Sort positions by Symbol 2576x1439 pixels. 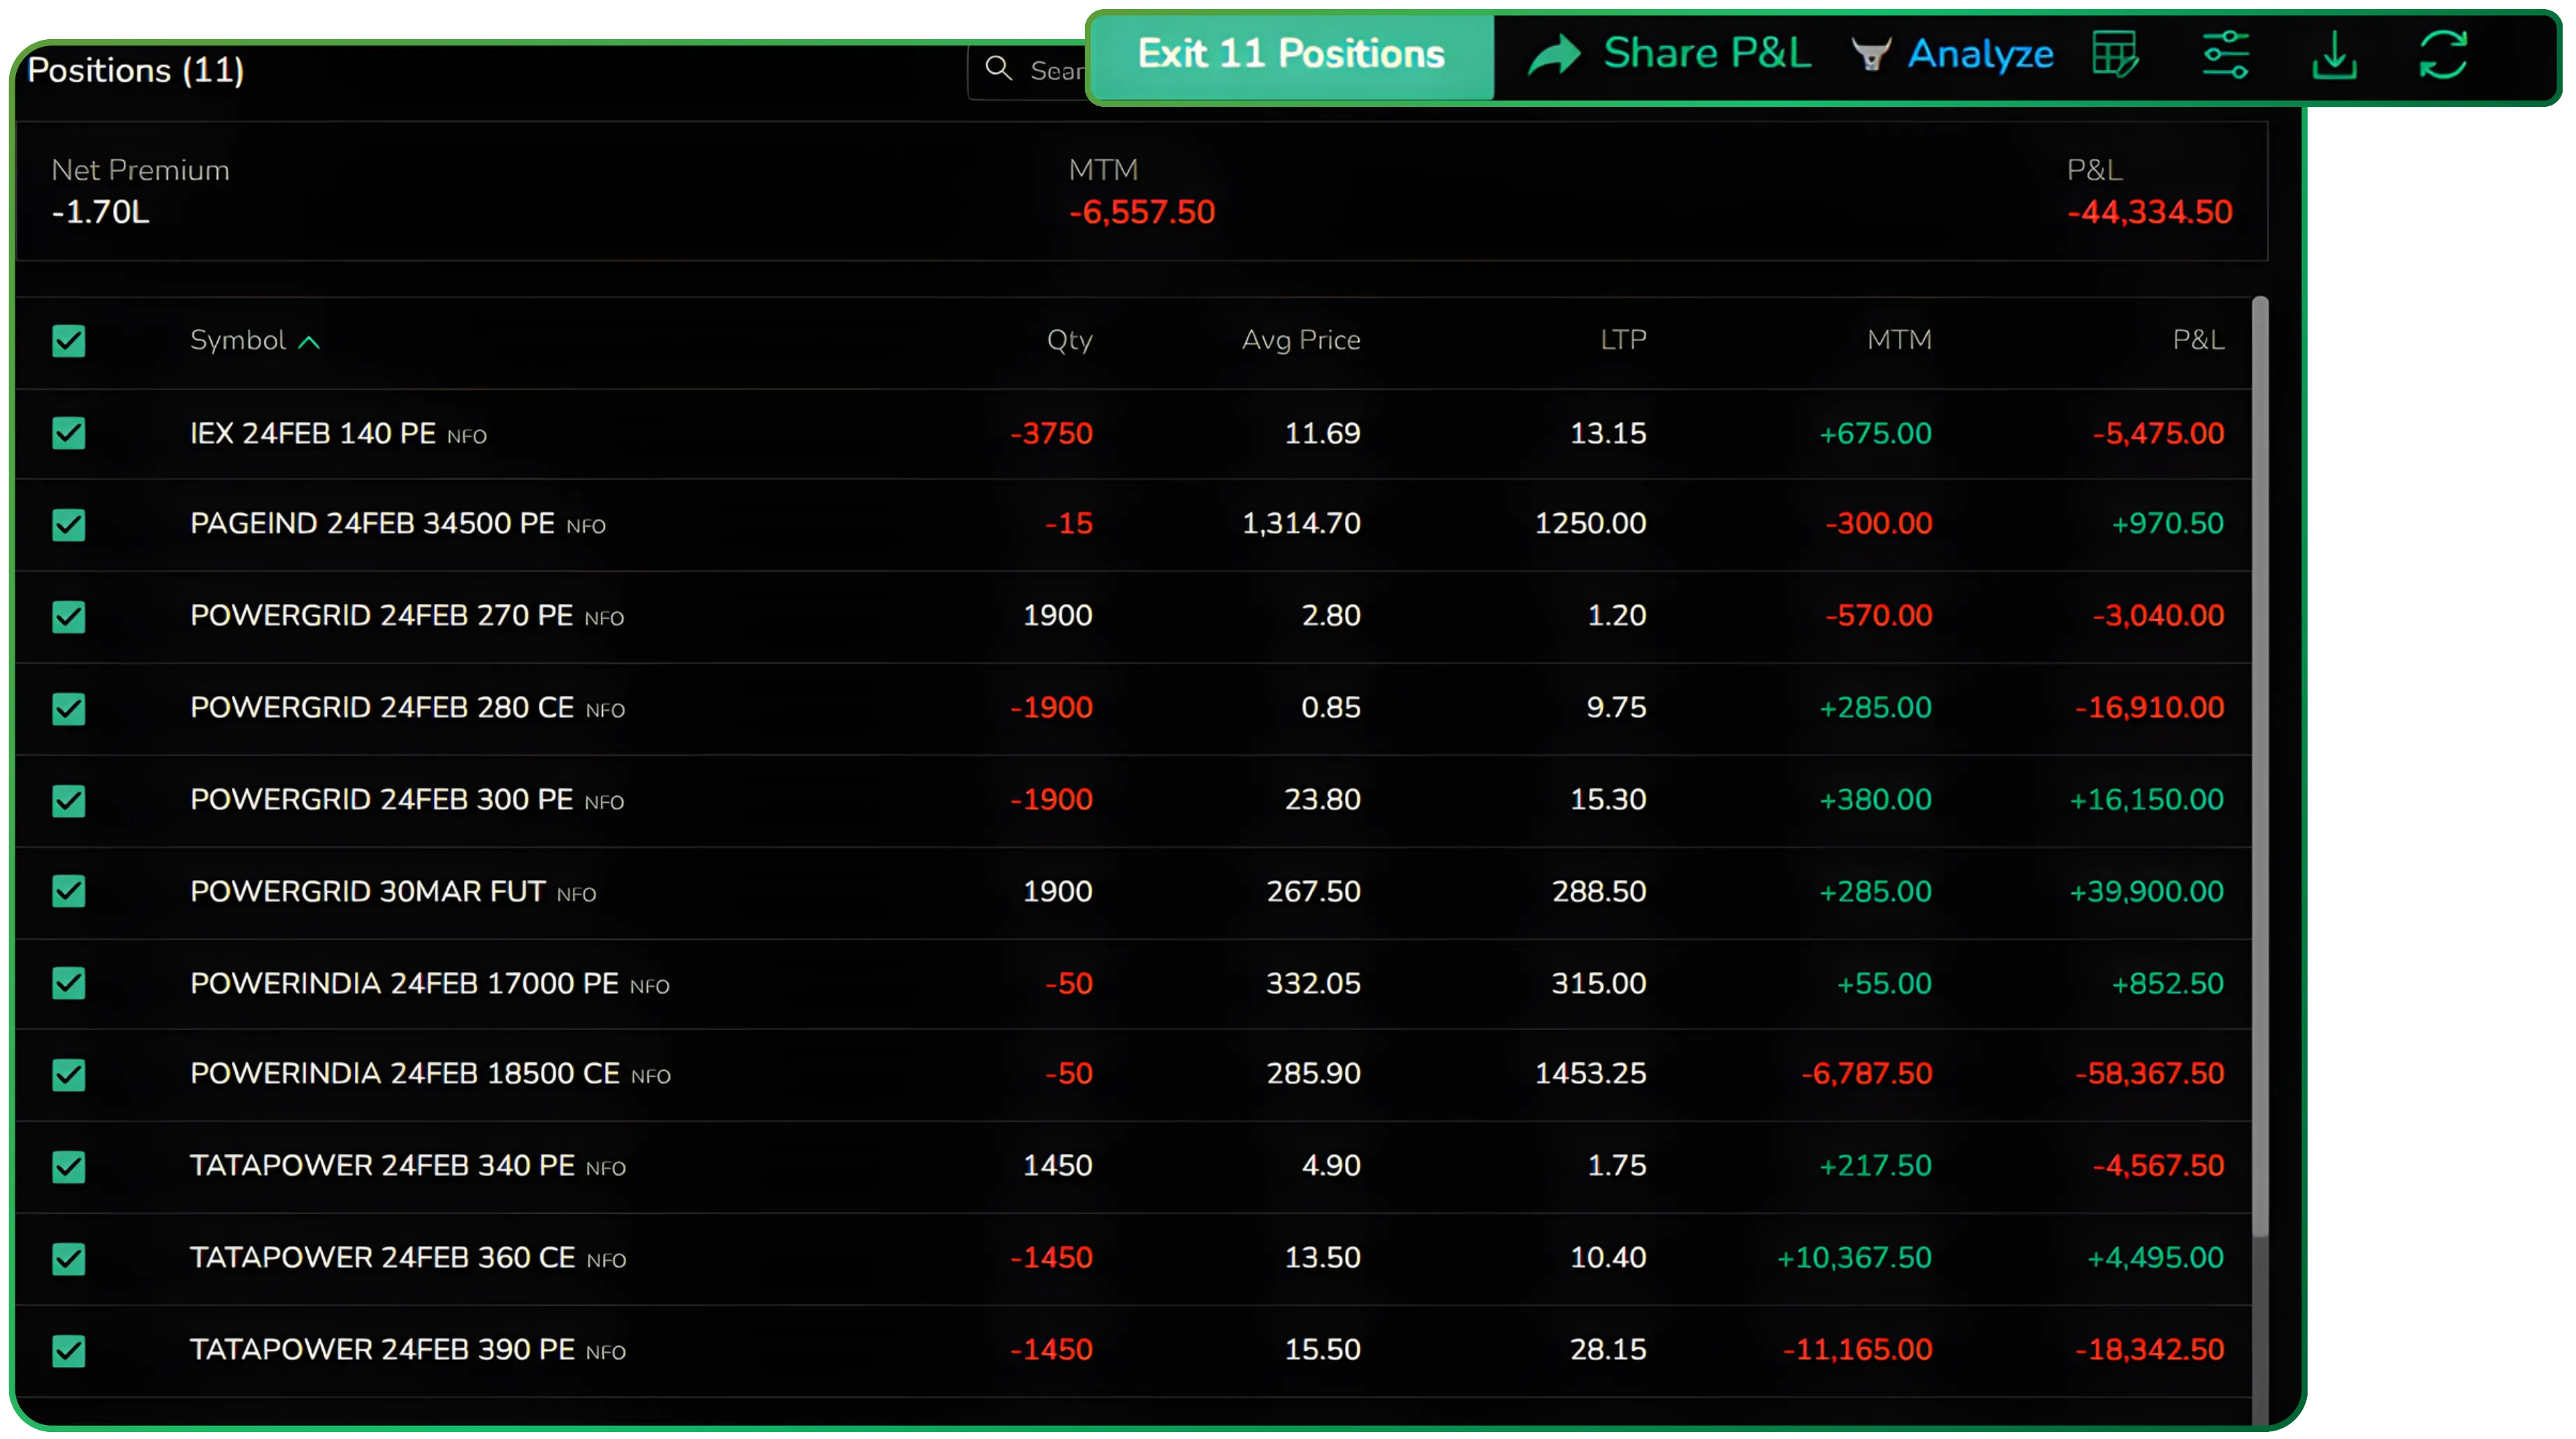(x=237, y=340)
